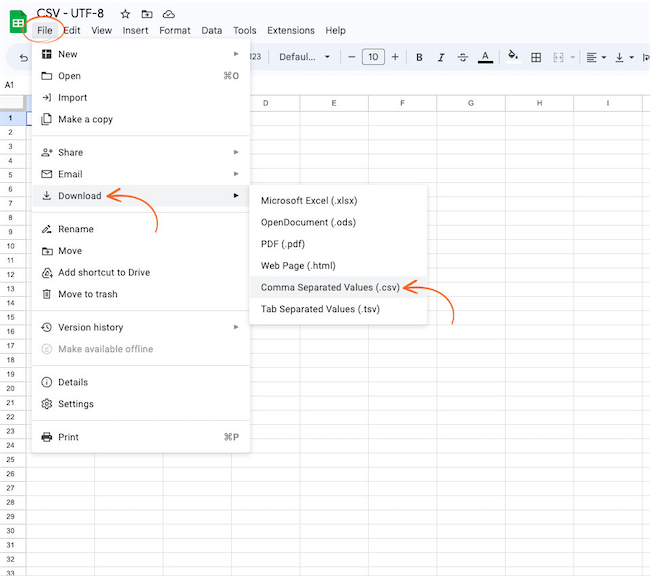The image size is (650, 576).
Task: Expand the New submenu
Action: 141,54
